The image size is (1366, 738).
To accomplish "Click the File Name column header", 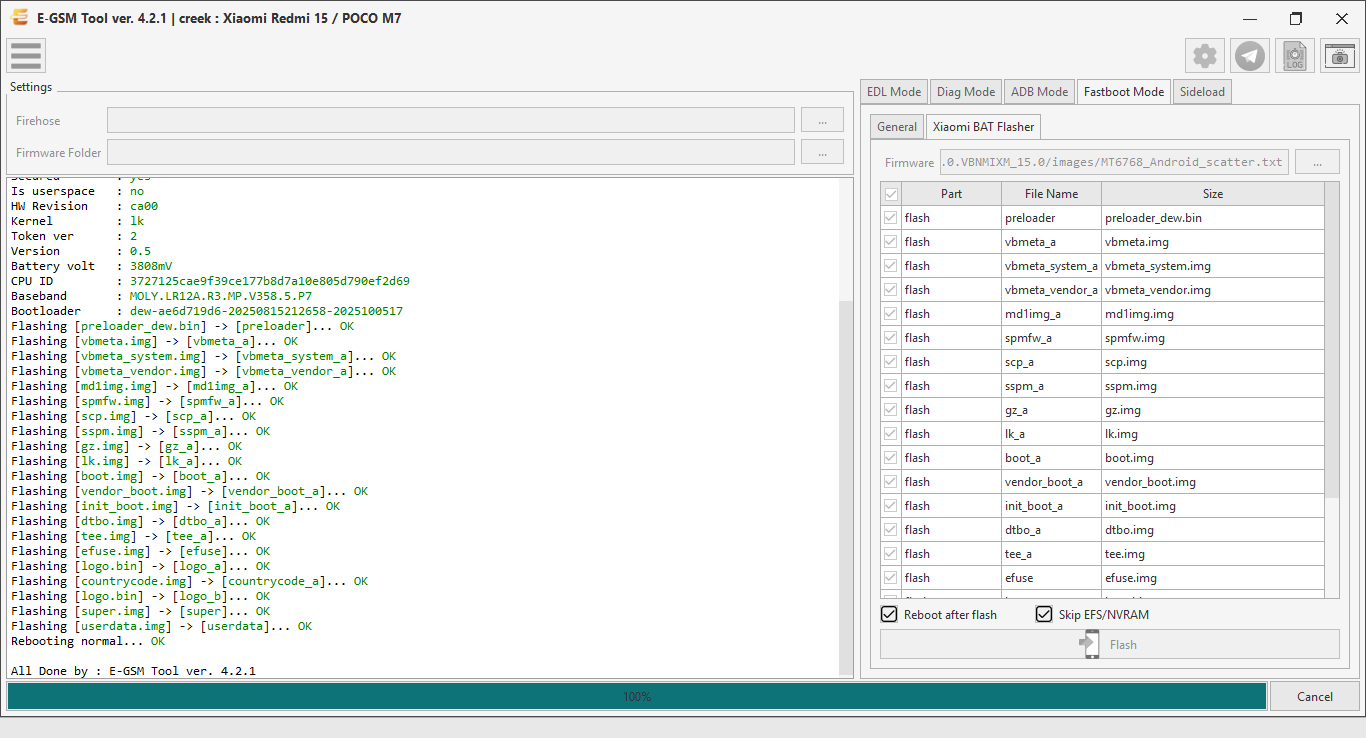I will pyautogui.click(x=1052, y=194).
